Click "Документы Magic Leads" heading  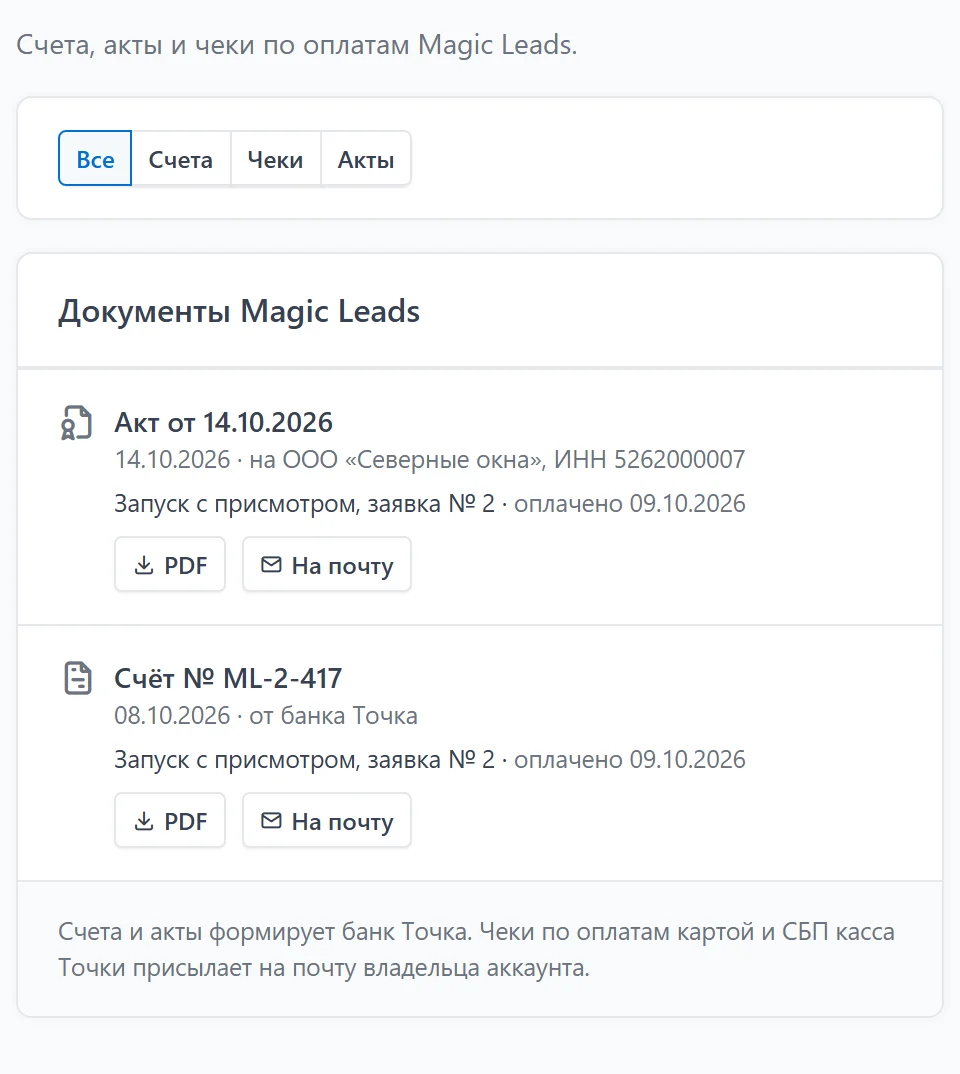239,312
